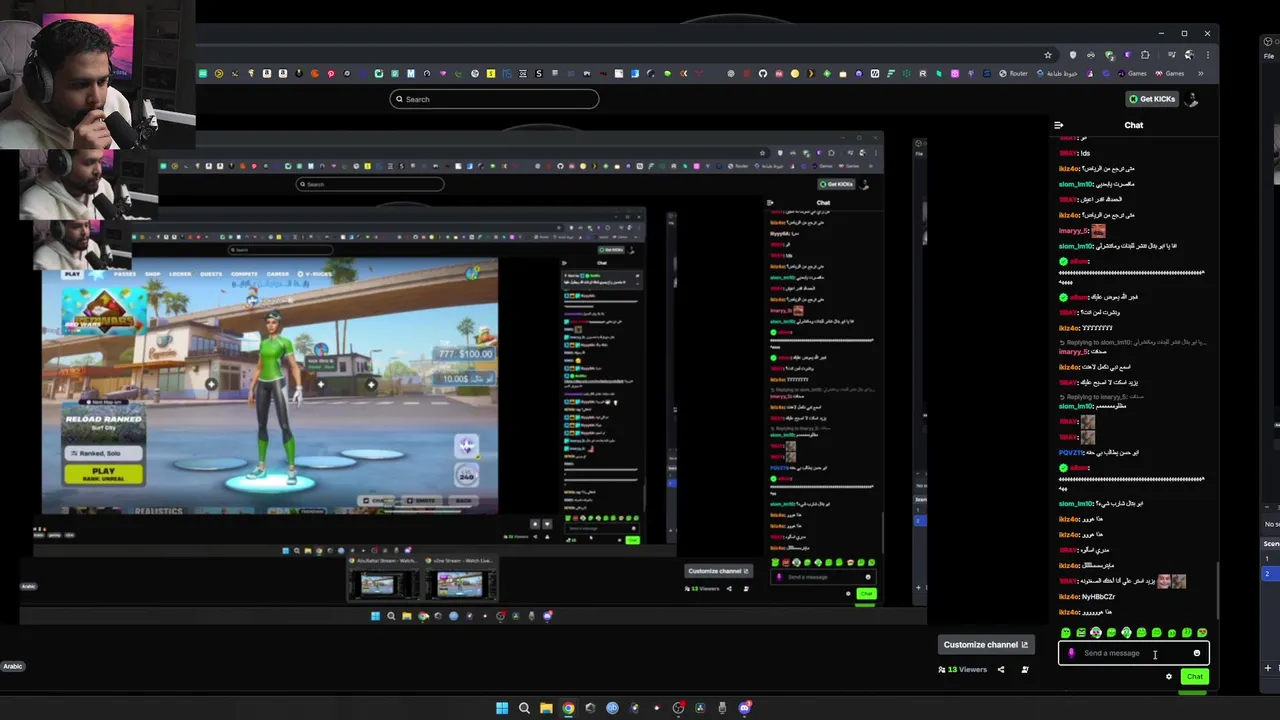
Task: Click the Kick search box
Action: pyautogui.click(x=494, y=99)
